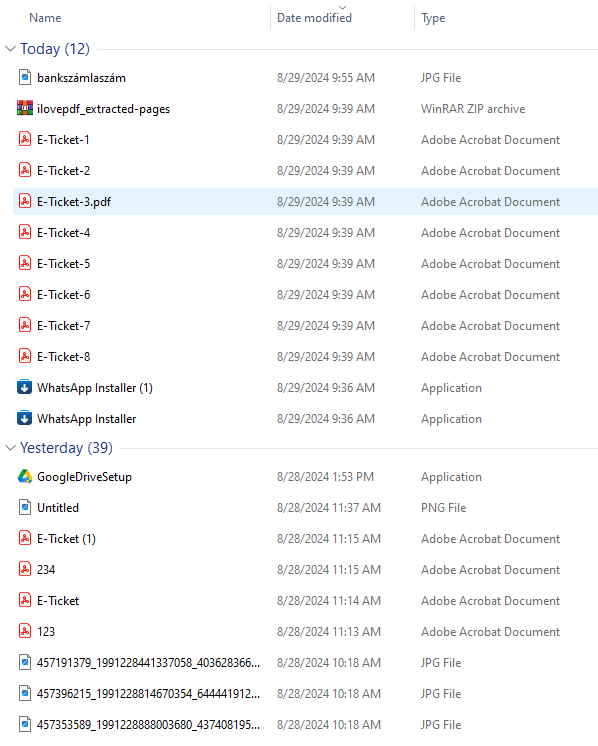Select the file named 123
Screen dimensions: 598x746
tap(46, 631)
